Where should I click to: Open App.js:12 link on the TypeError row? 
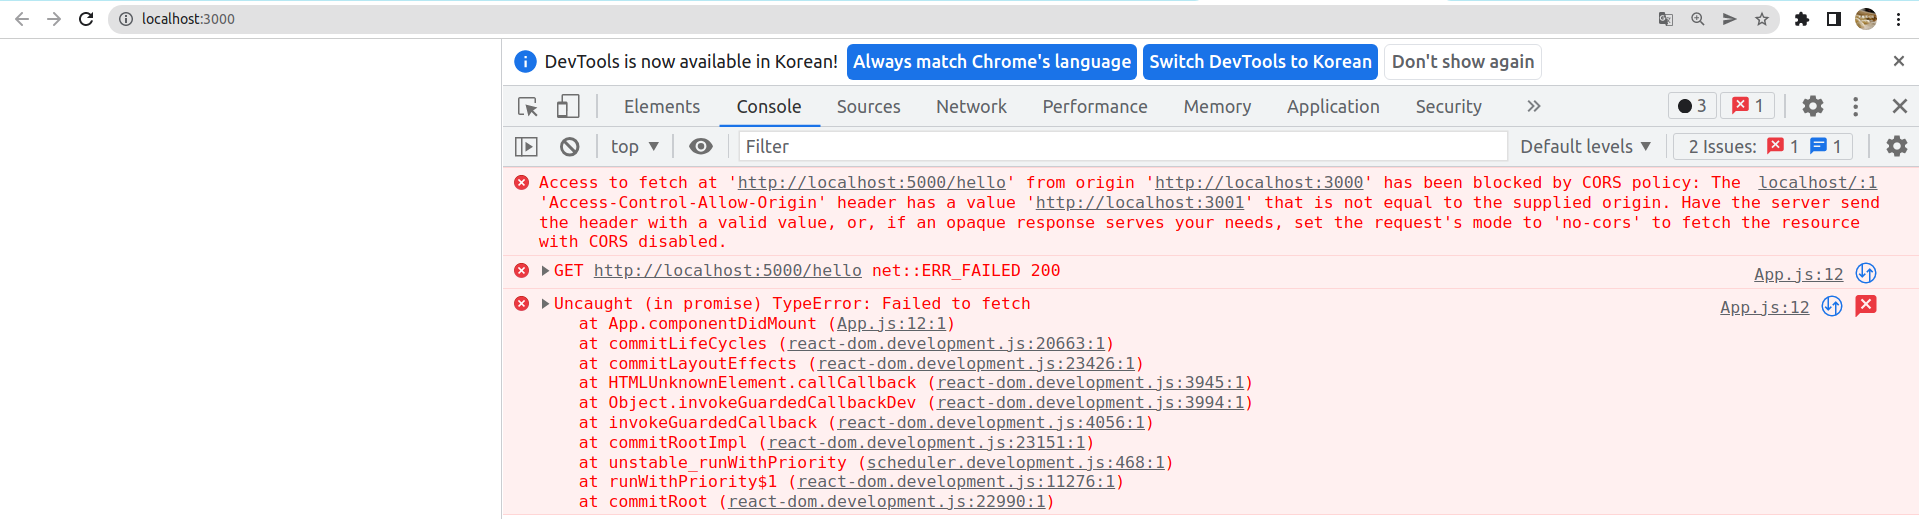click(1764, 307)
